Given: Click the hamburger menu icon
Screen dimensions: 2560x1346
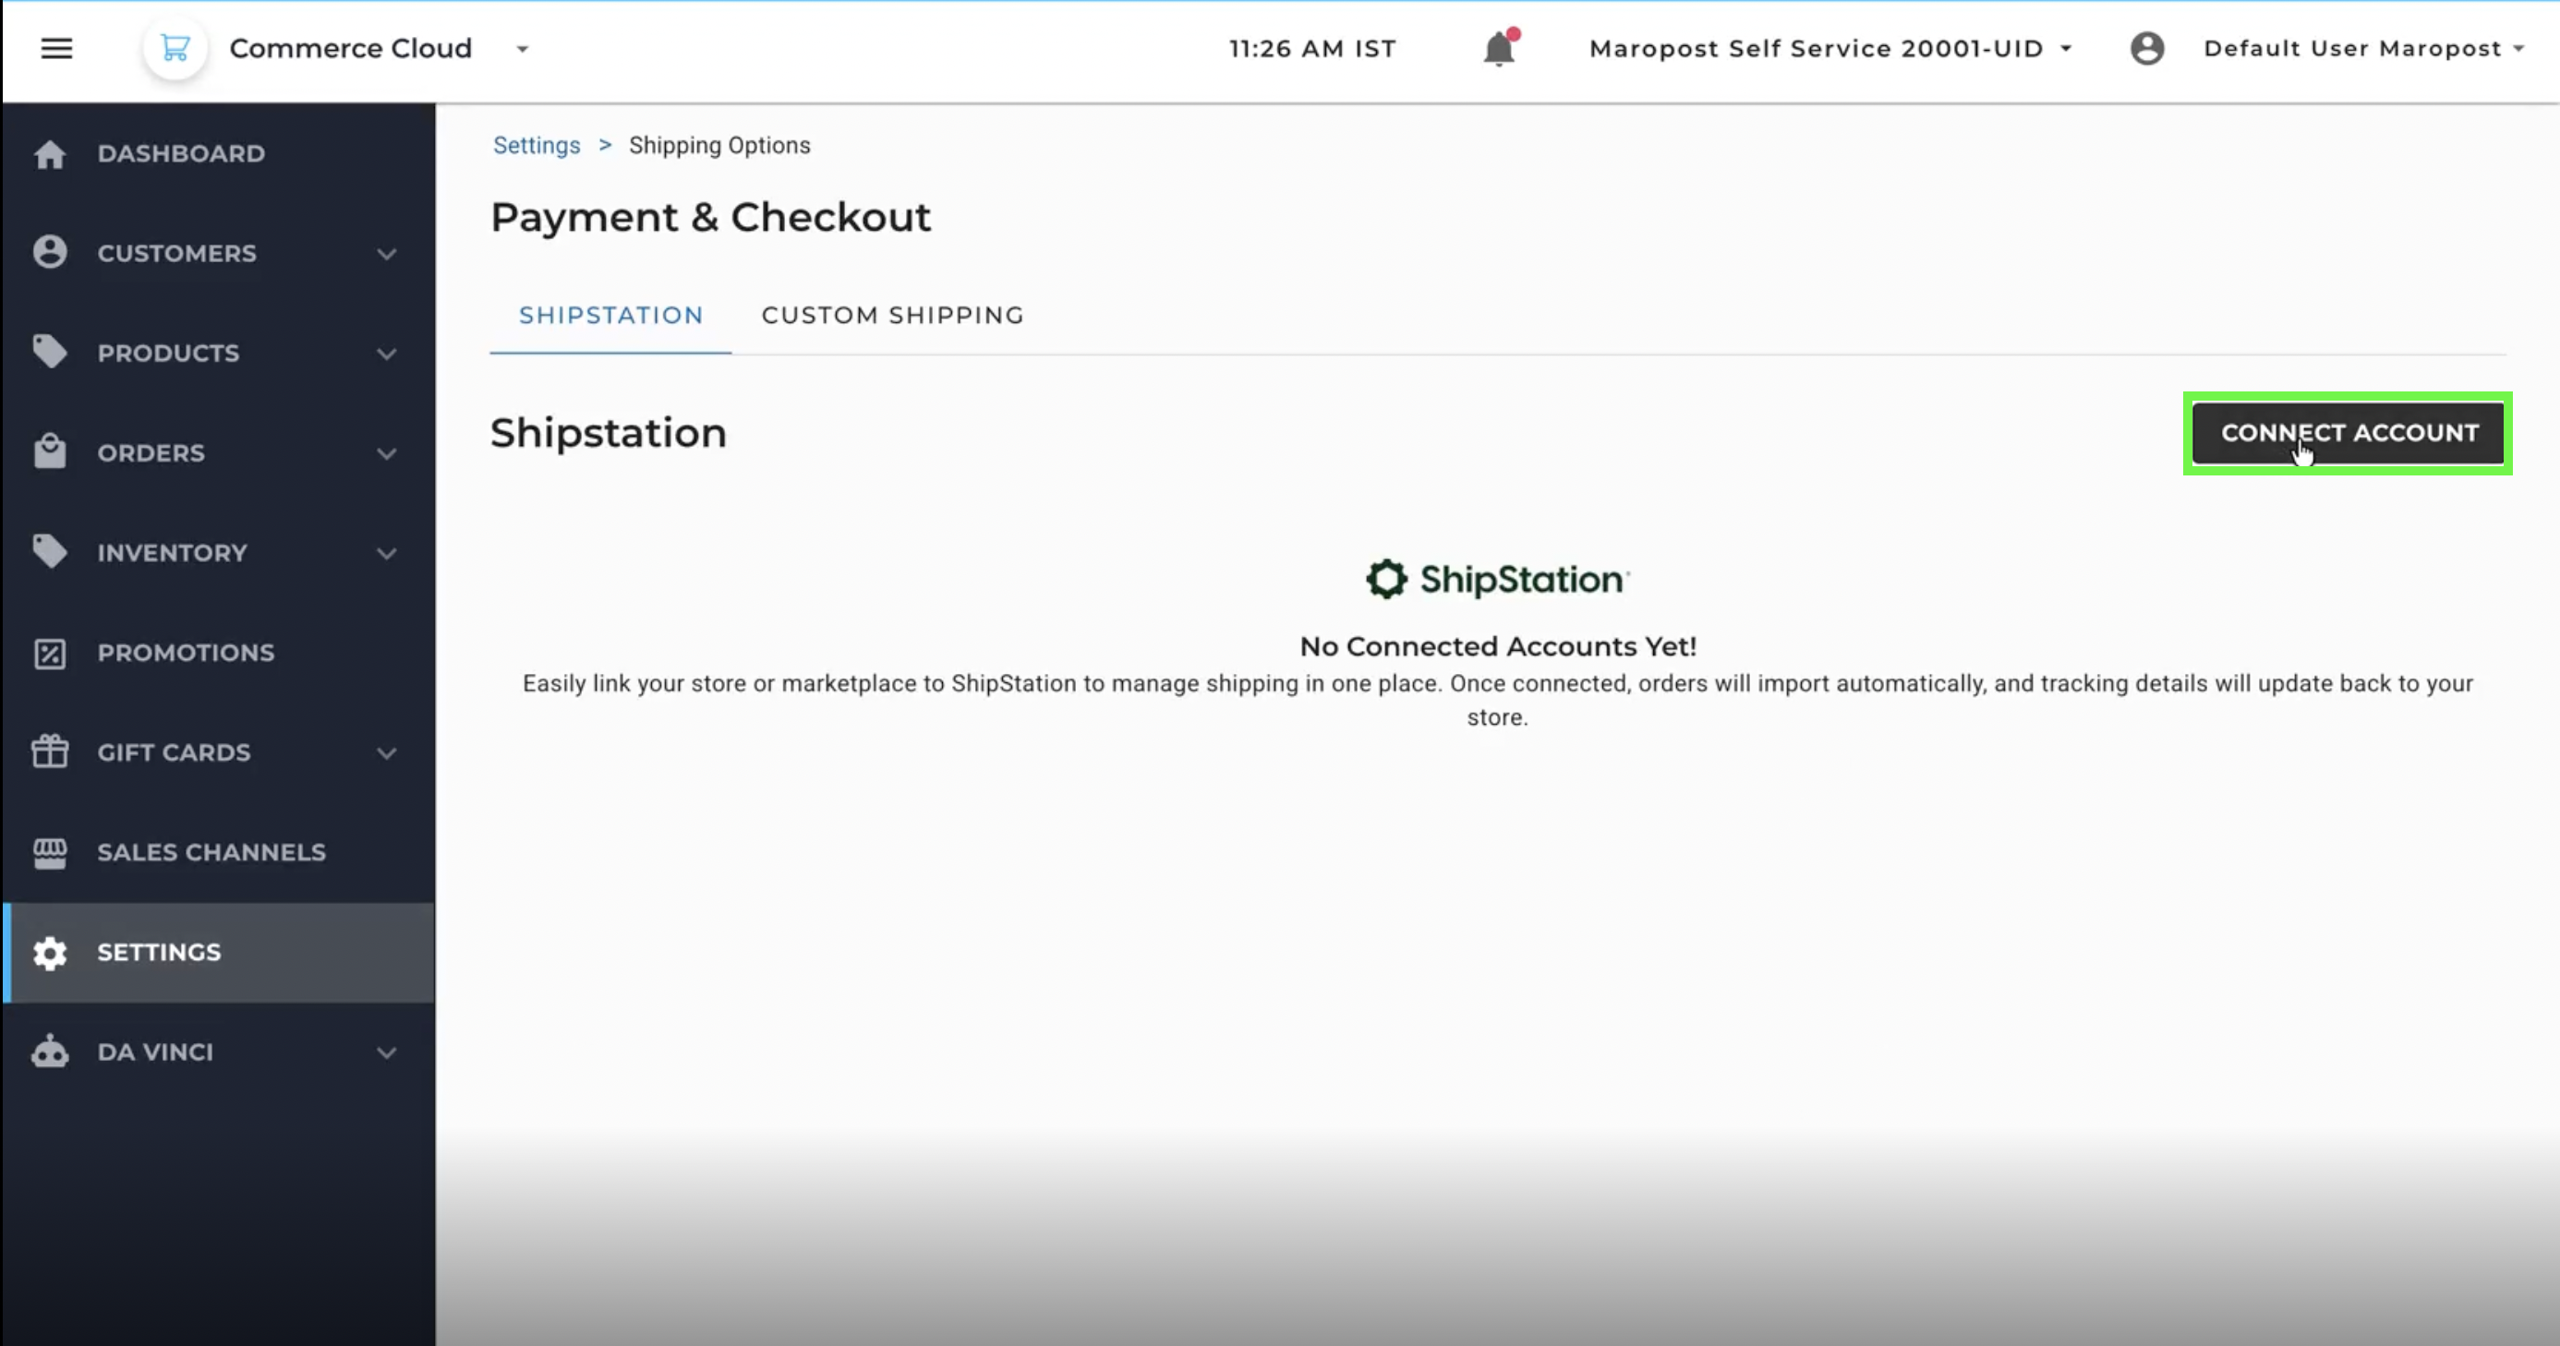Looking at the screenshot, I should pos(56,48).
